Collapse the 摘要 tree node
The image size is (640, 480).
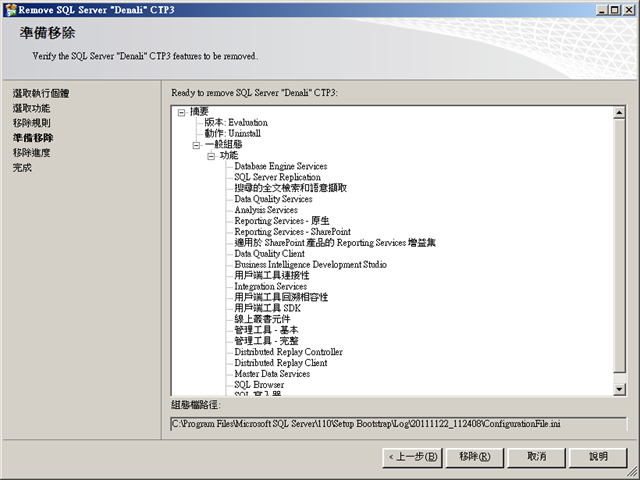pyautogui.click(x=182, y=112)
